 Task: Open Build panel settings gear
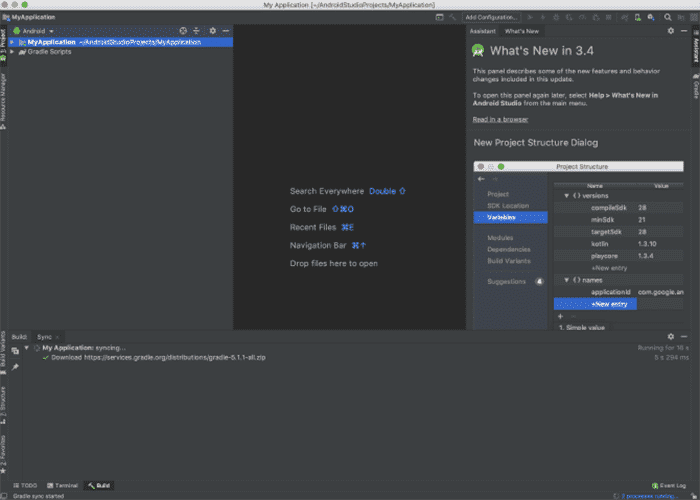point(671,337)
